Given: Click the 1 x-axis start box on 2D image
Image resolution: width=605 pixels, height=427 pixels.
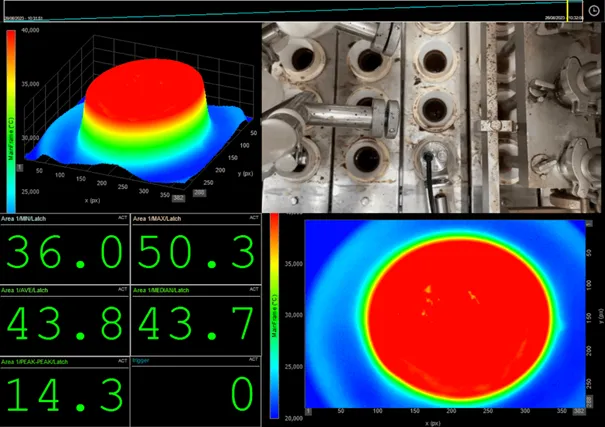Looking at the screenshot, I should click(309, 412).
